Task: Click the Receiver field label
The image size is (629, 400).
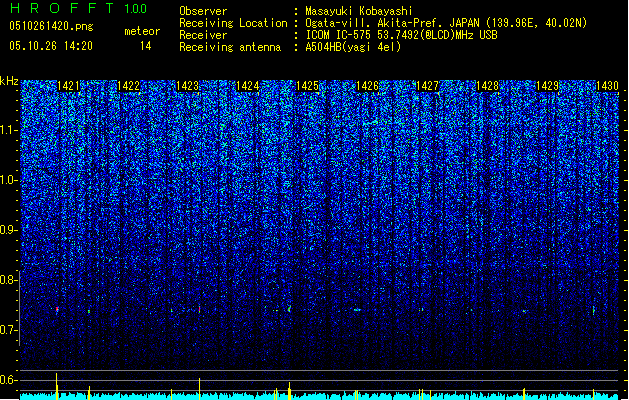Action: click(203, 35)
